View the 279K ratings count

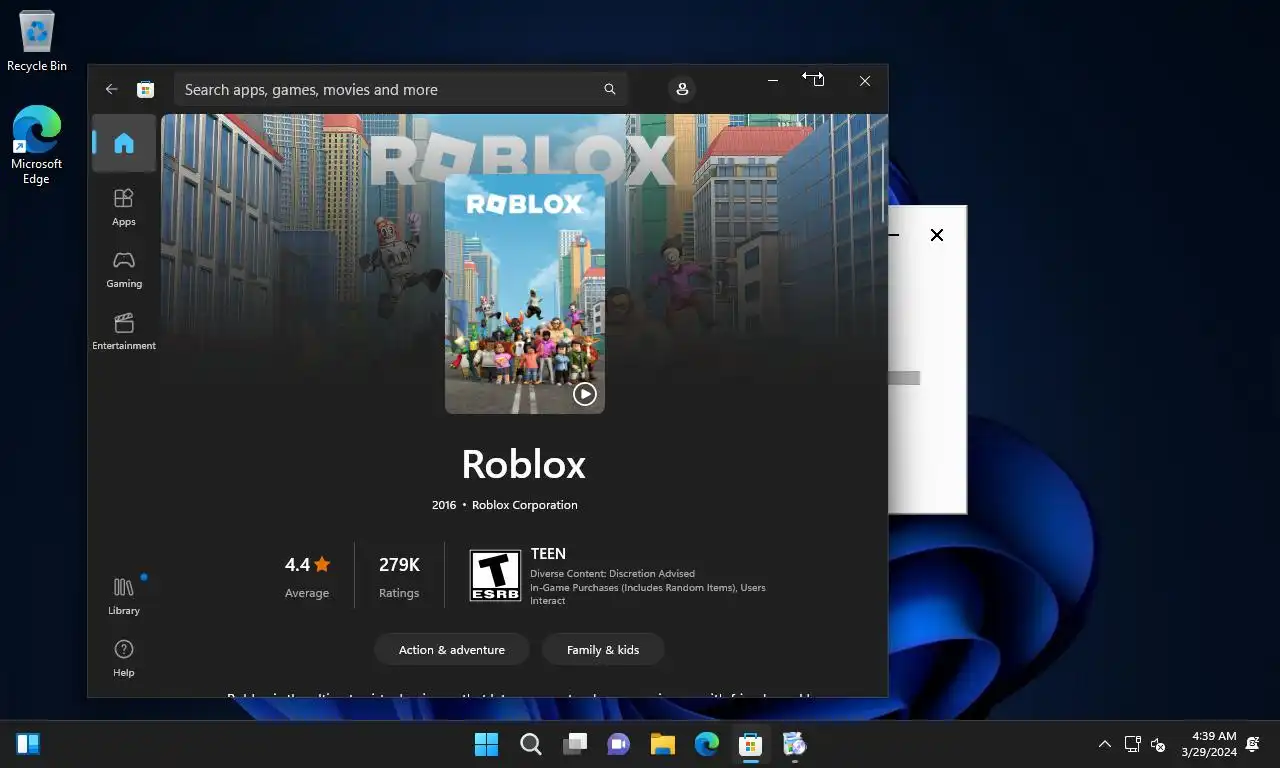399,577
